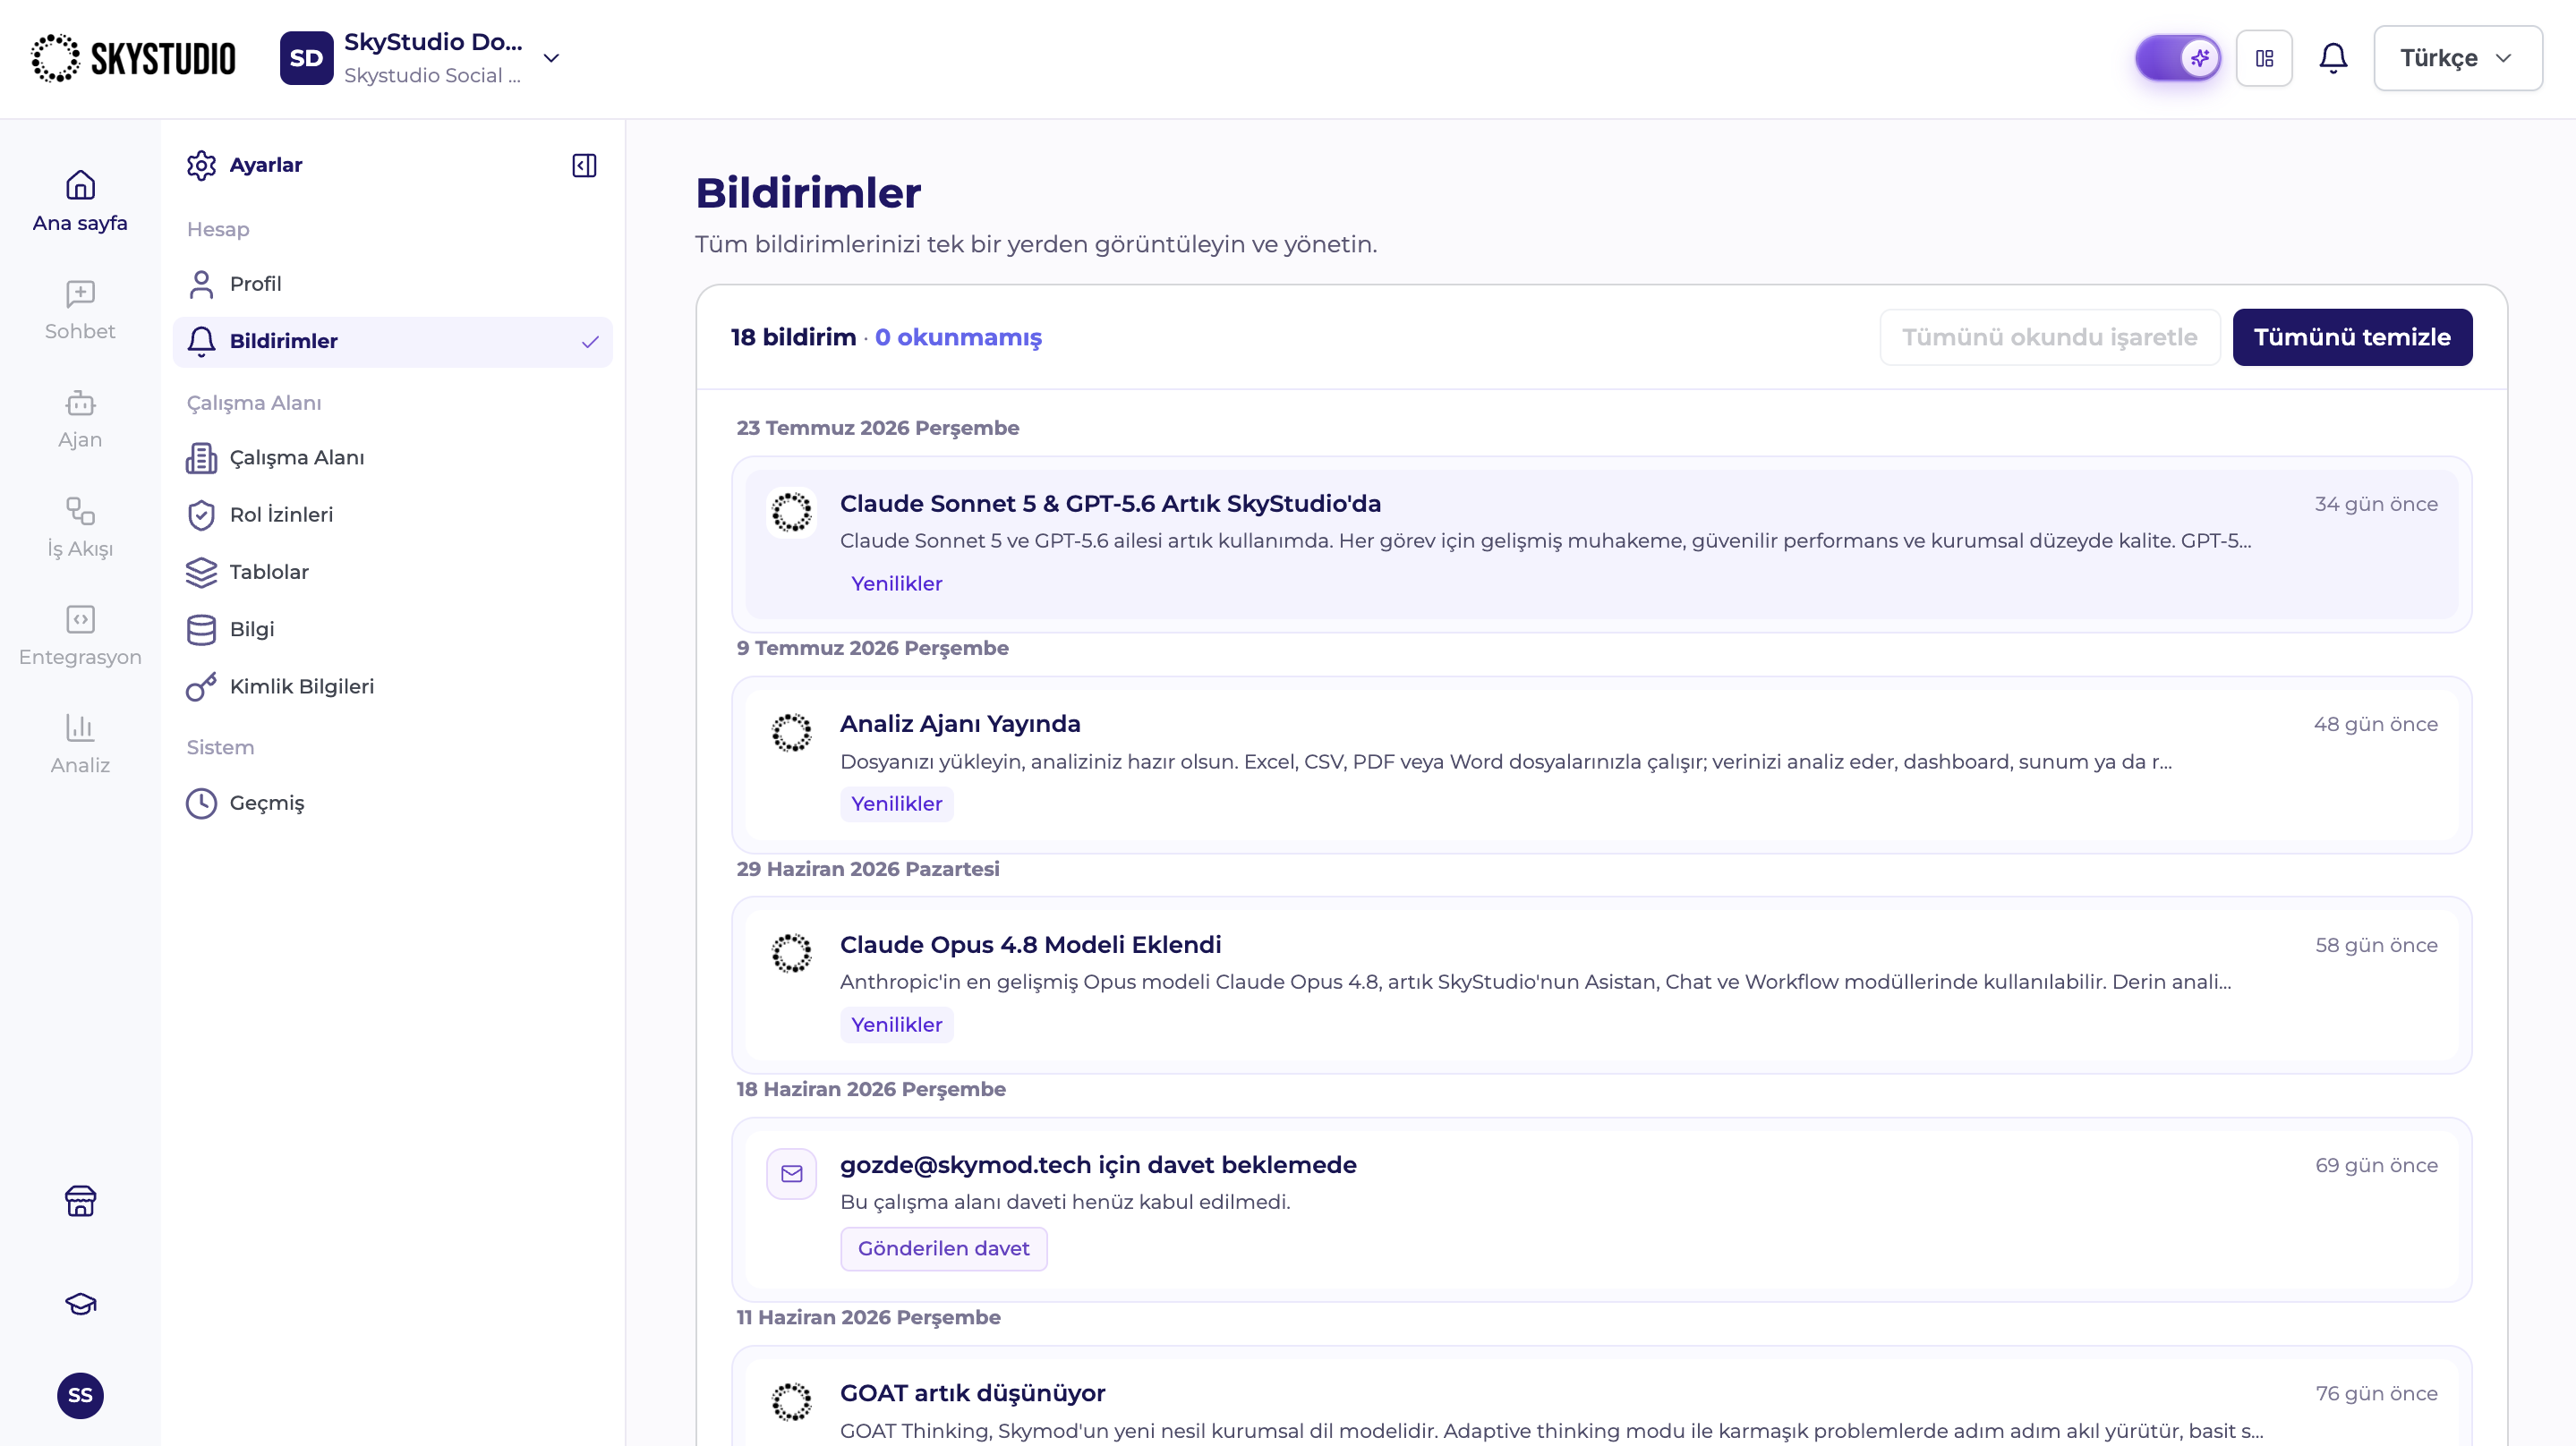The width and height of the screenshot is (2576, 1446).
Task: Select Bildirimler in the settings menu
Action: tap(392, 341)
